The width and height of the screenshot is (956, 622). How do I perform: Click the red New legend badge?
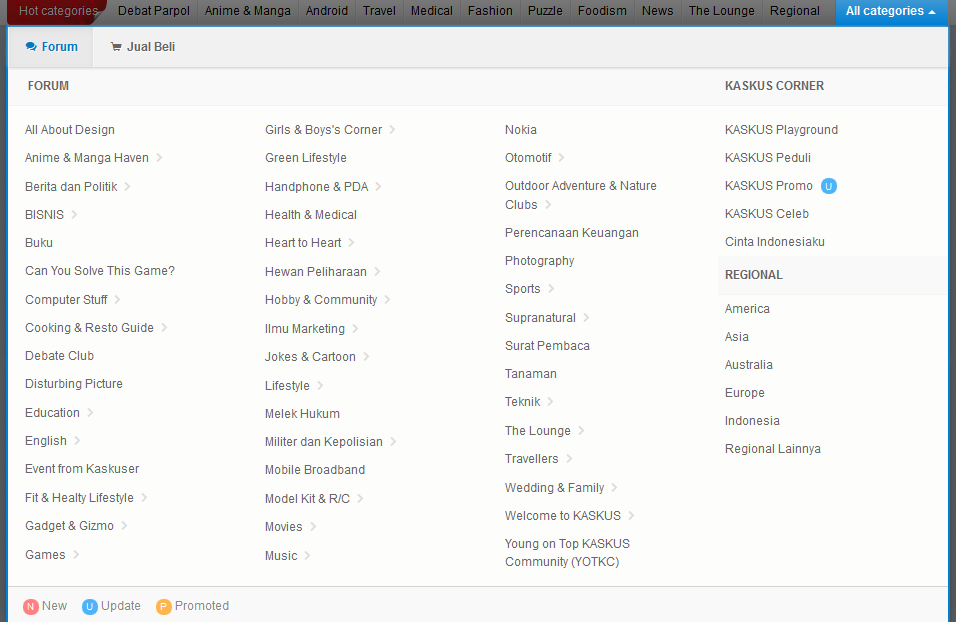30,606
